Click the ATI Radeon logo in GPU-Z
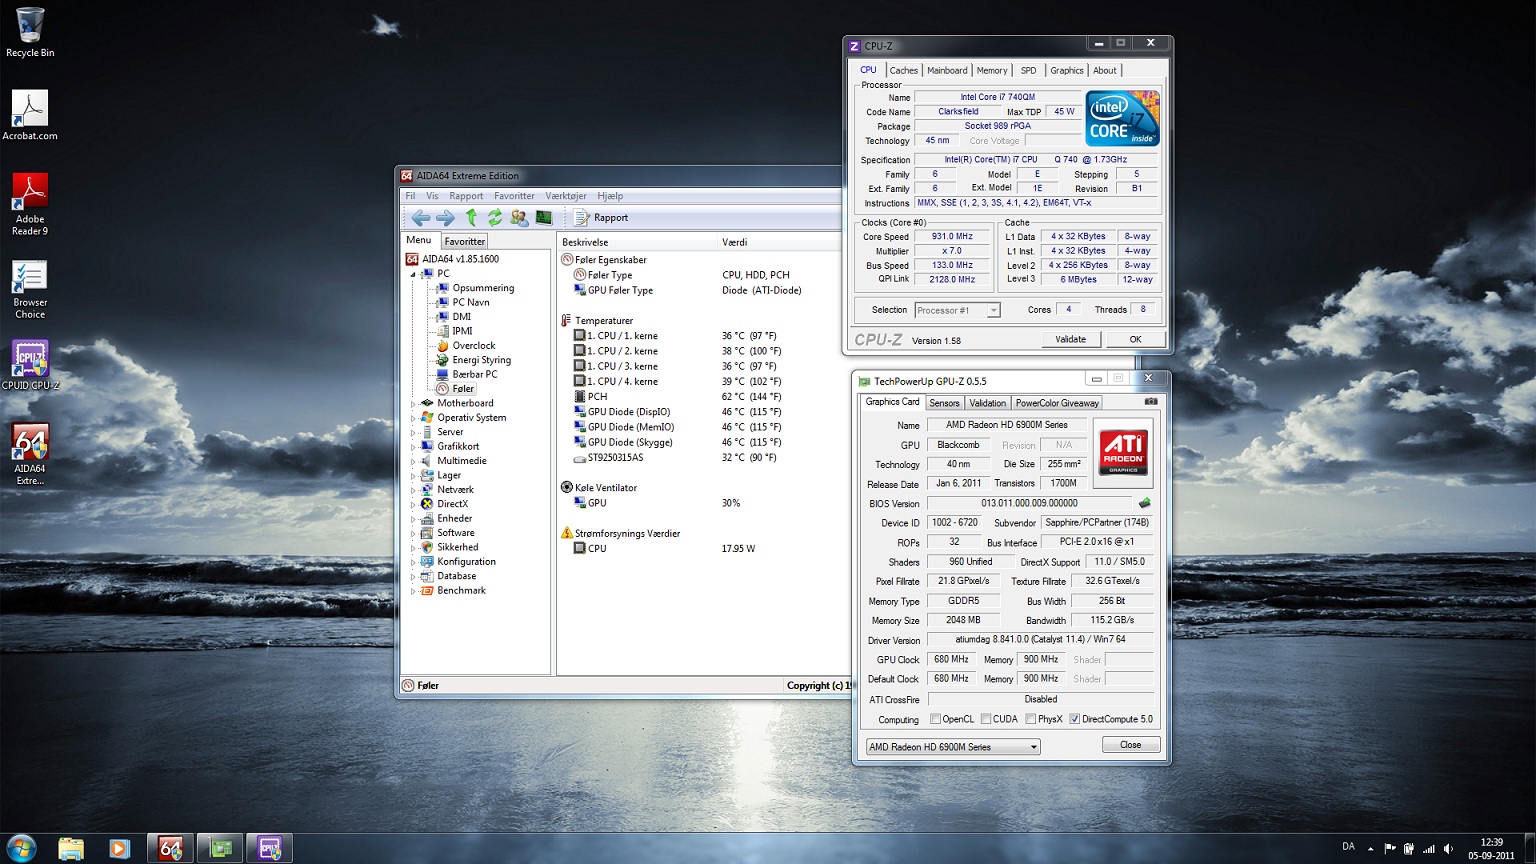1536x864 pixels. [1123, 452]
